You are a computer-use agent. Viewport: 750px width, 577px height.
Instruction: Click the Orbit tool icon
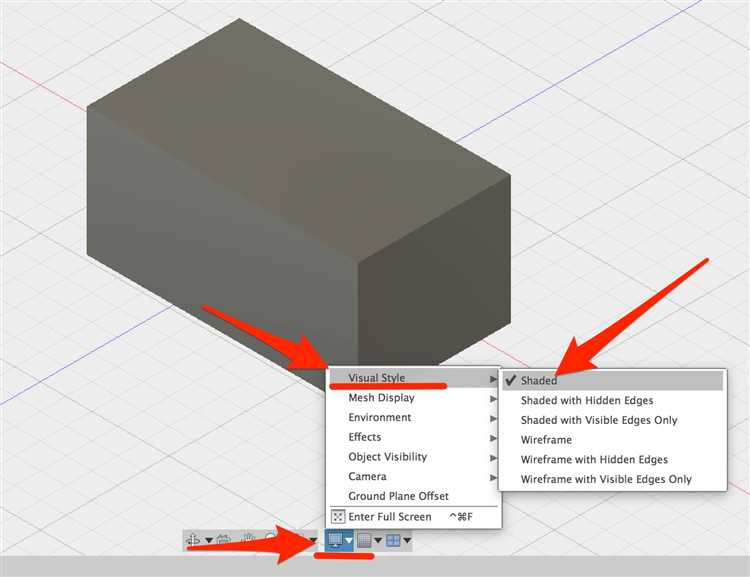[x=193, y=541]
